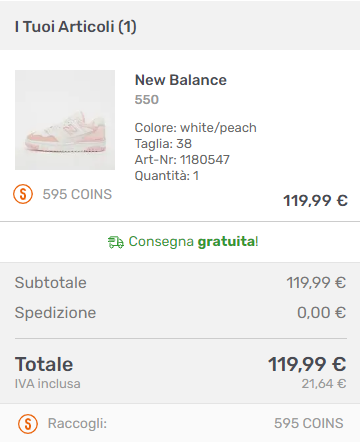
Task: Click the Art-Nr: 1180547 article number
Action: coord(182,160)
